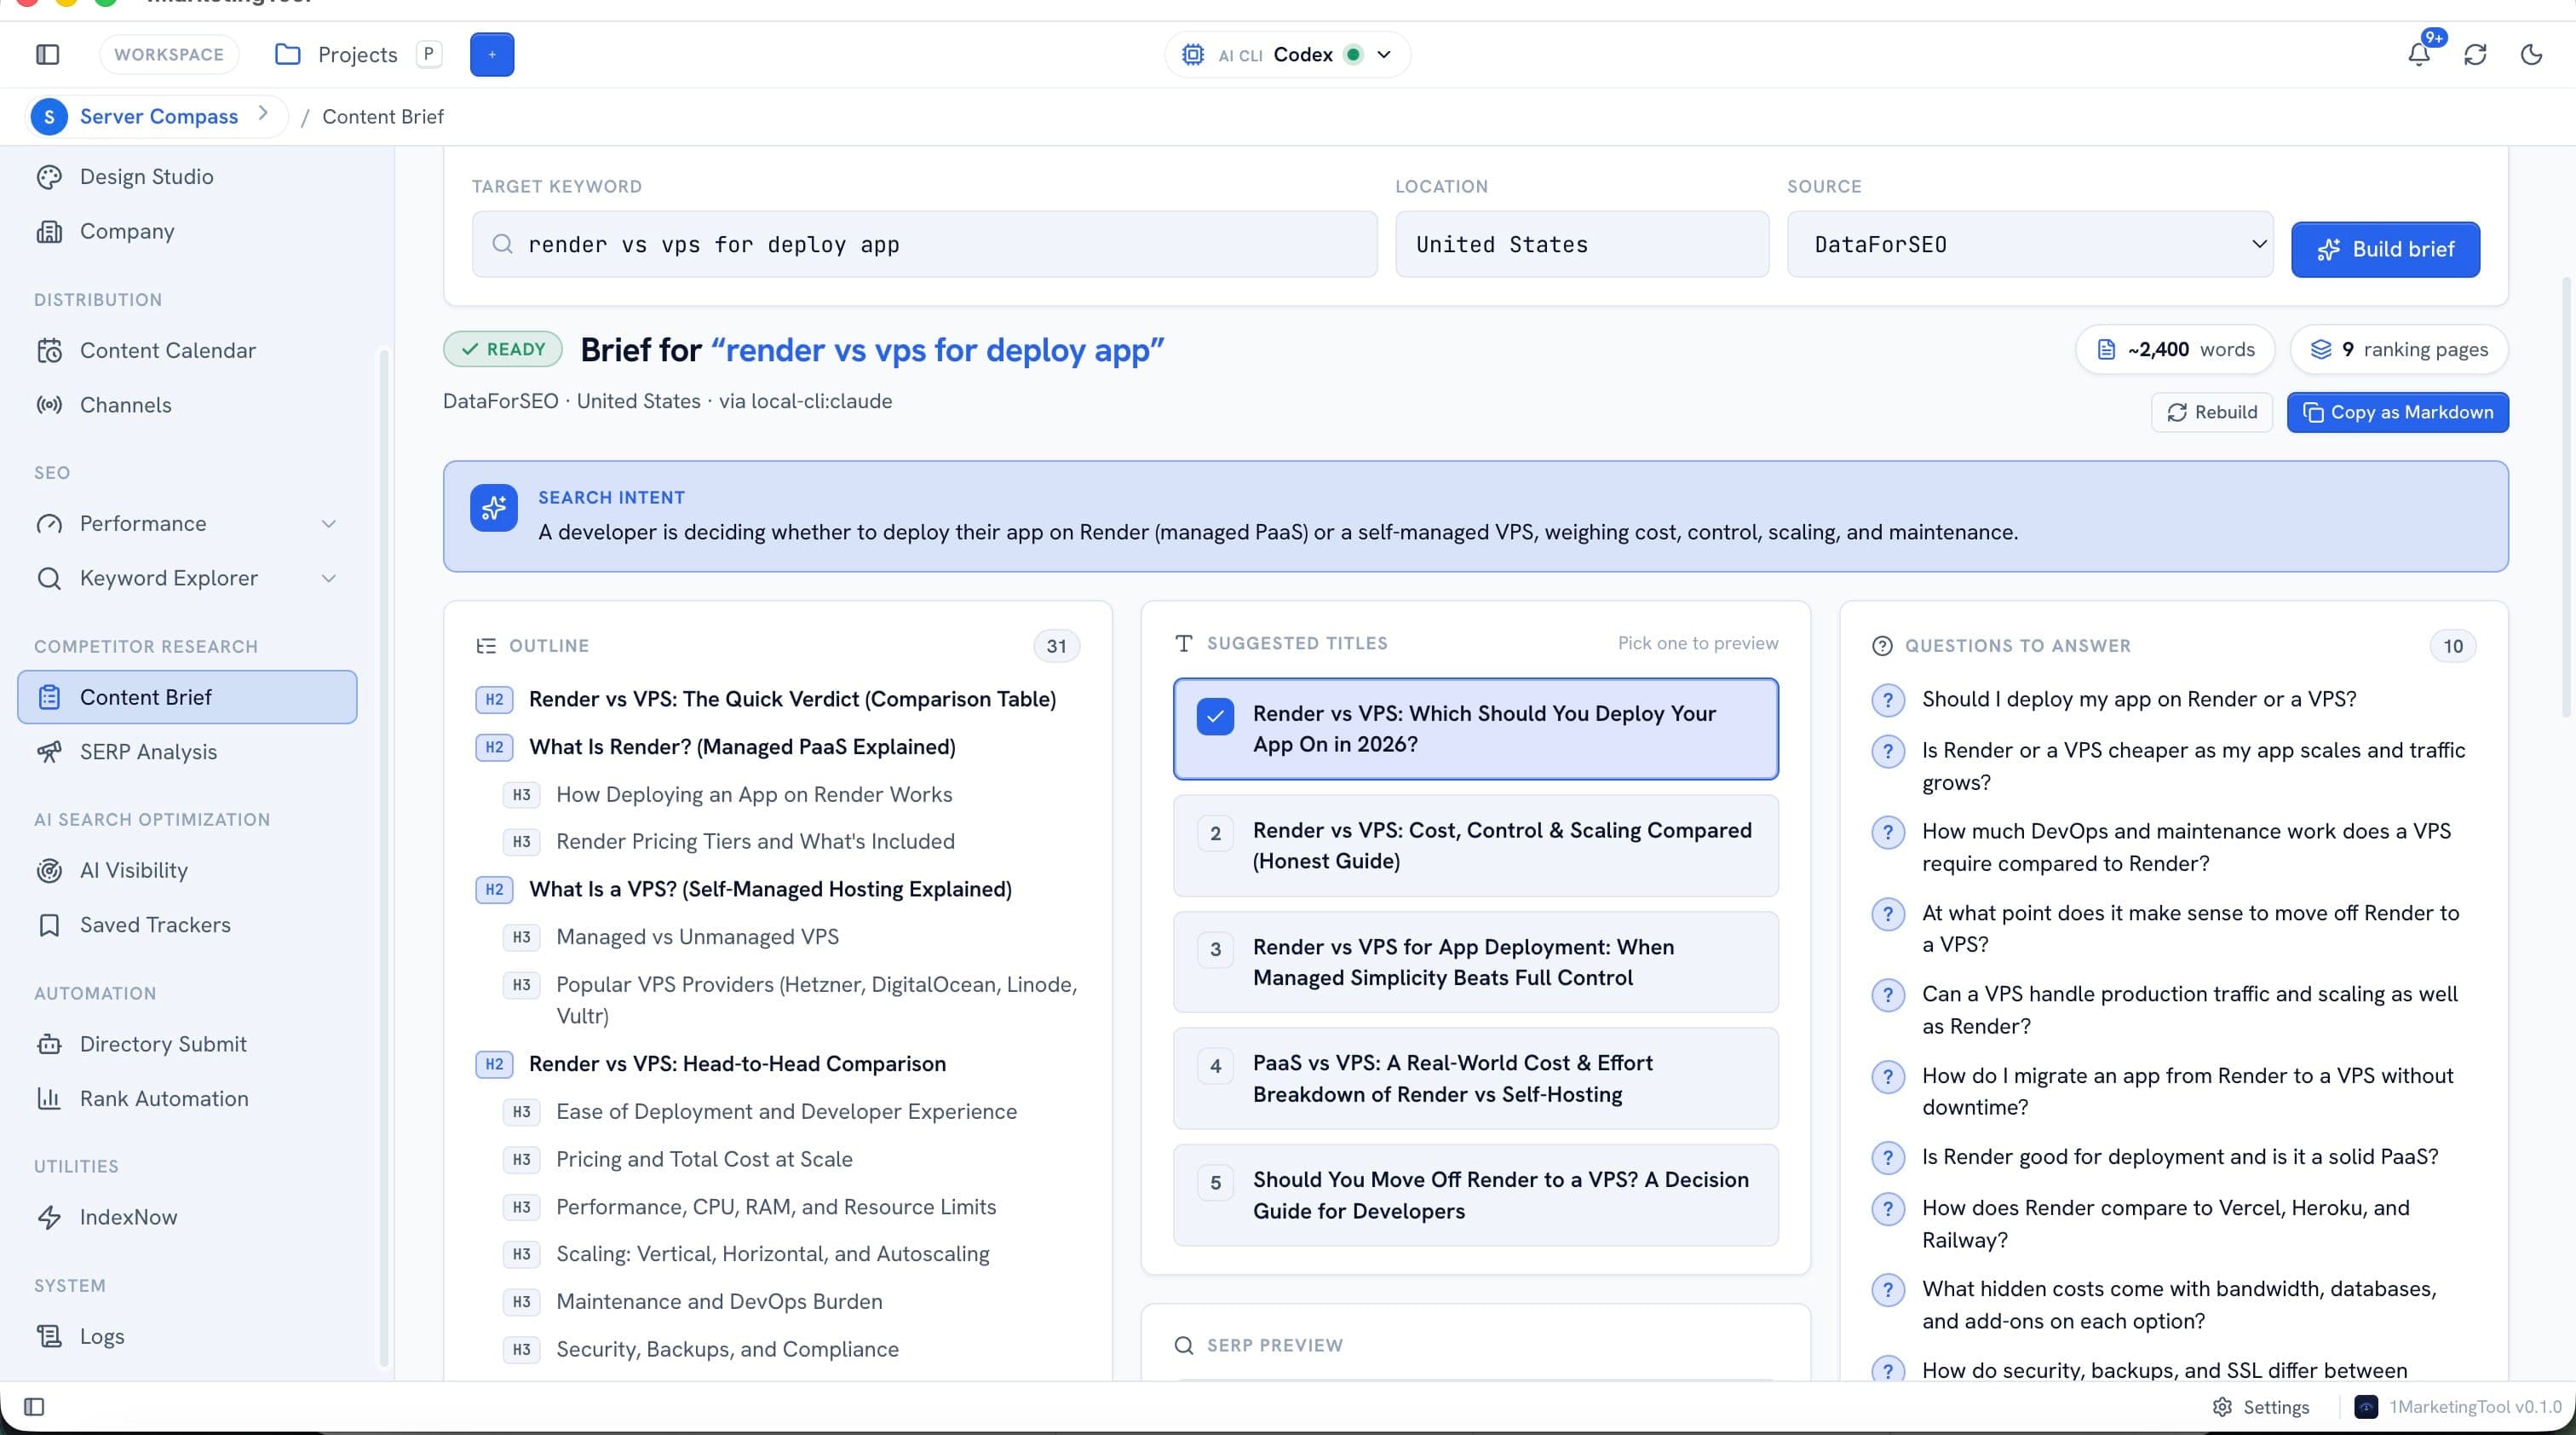This screenshot has width=2576, height=1435.
Task: Click the target keyword input field
Action: [x=924, y=244]
